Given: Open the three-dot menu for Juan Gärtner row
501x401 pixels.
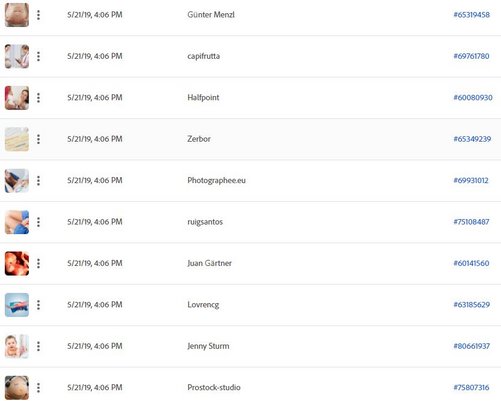Looking at the screenshot, I should (x=39, y=263).
